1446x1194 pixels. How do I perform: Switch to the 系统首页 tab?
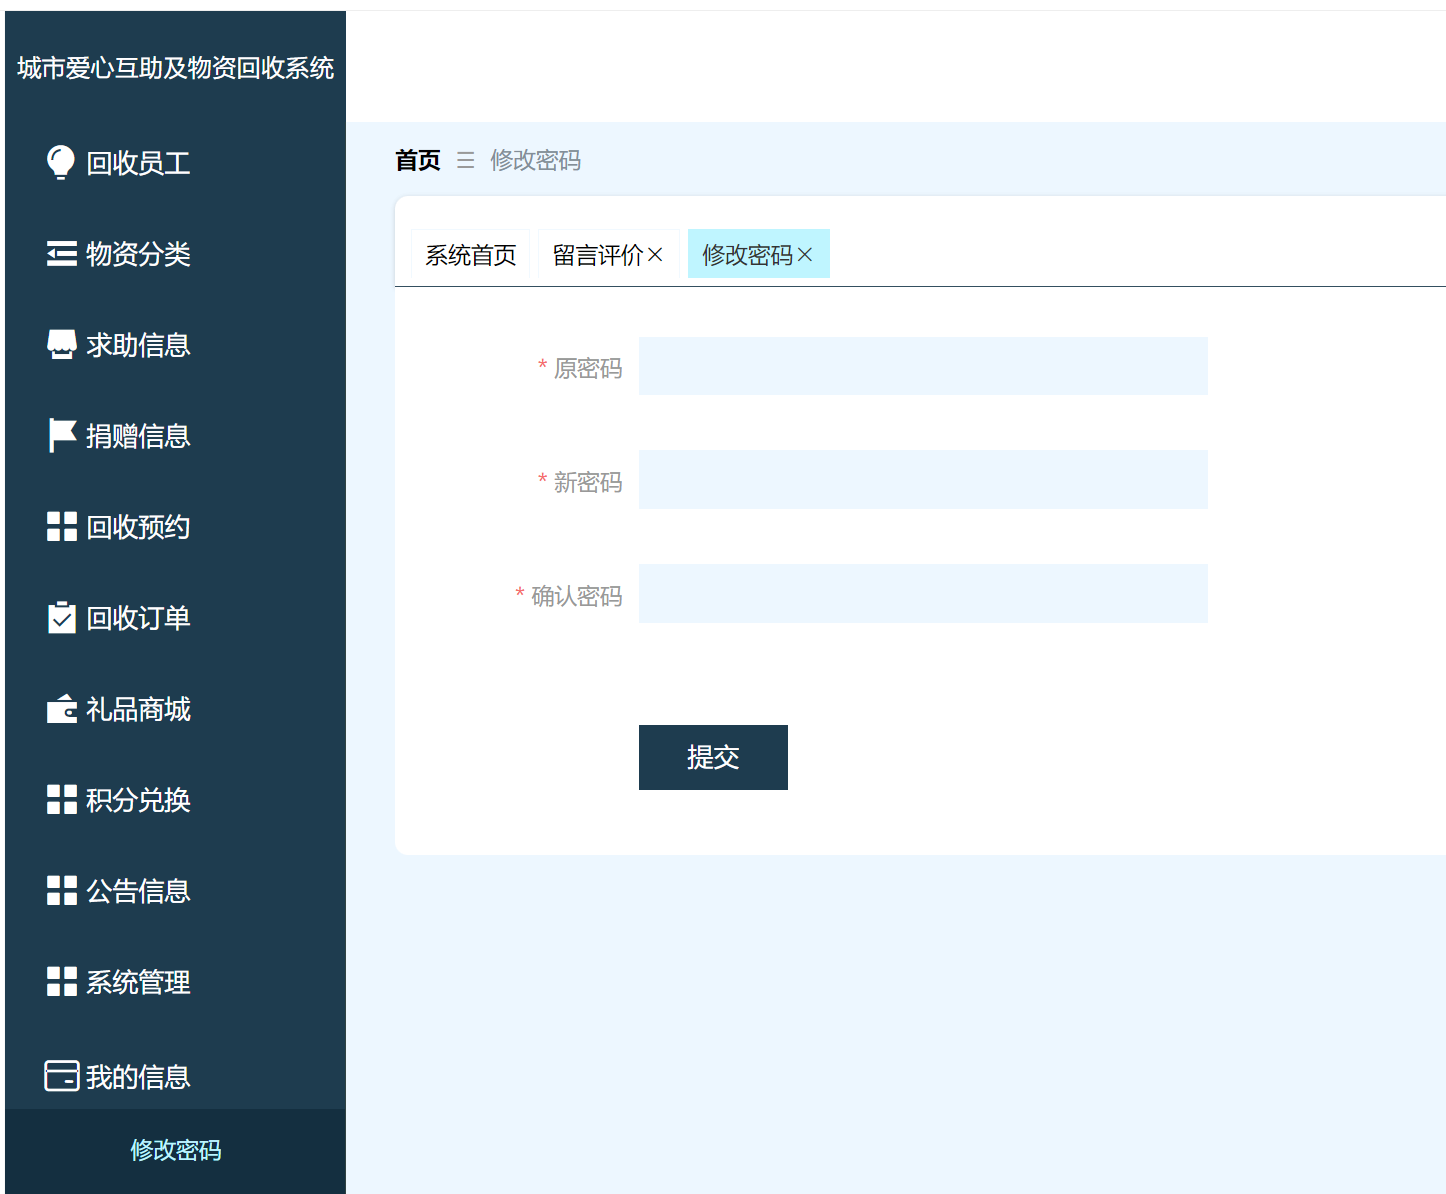click(x=470, y=254)
